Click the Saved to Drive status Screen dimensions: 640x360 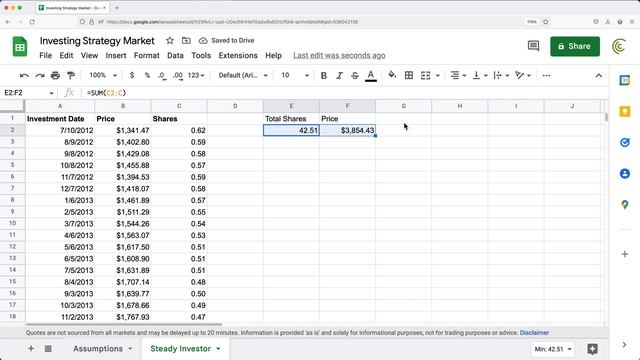click(226, 40)
